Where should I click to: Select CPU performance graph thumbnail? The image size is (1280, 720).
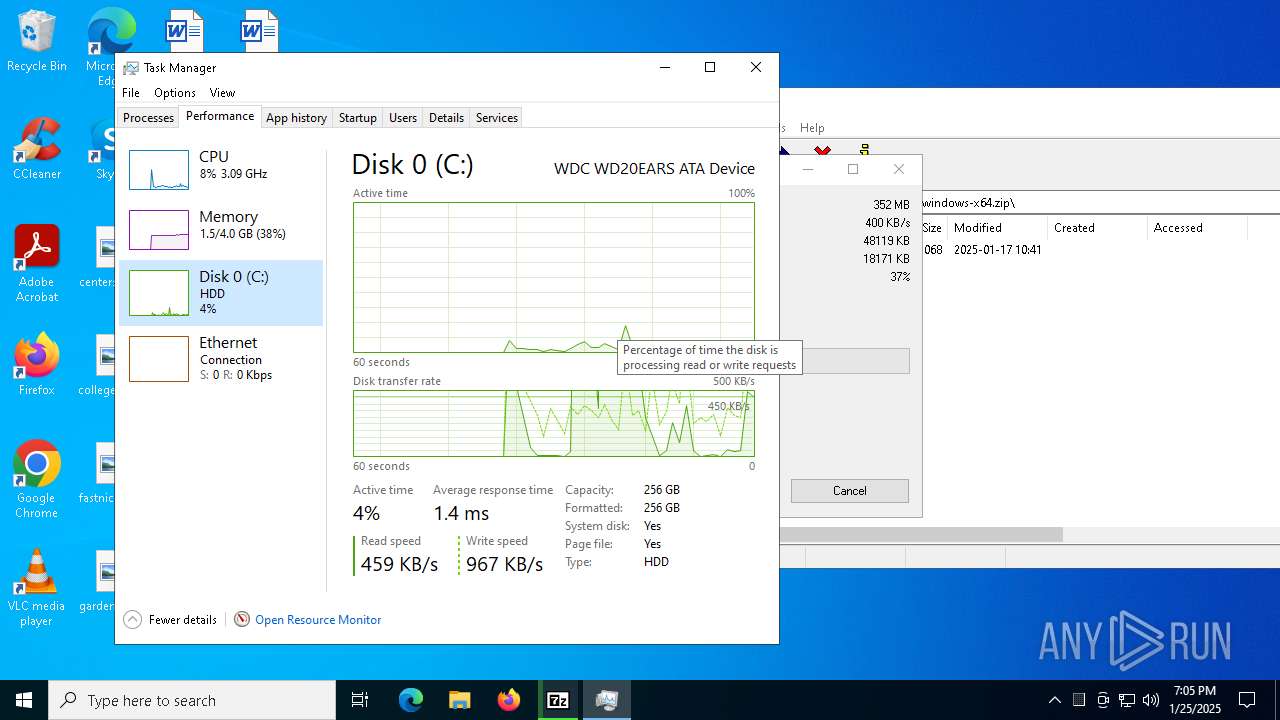pyautogui.click(x=159, y=170)
